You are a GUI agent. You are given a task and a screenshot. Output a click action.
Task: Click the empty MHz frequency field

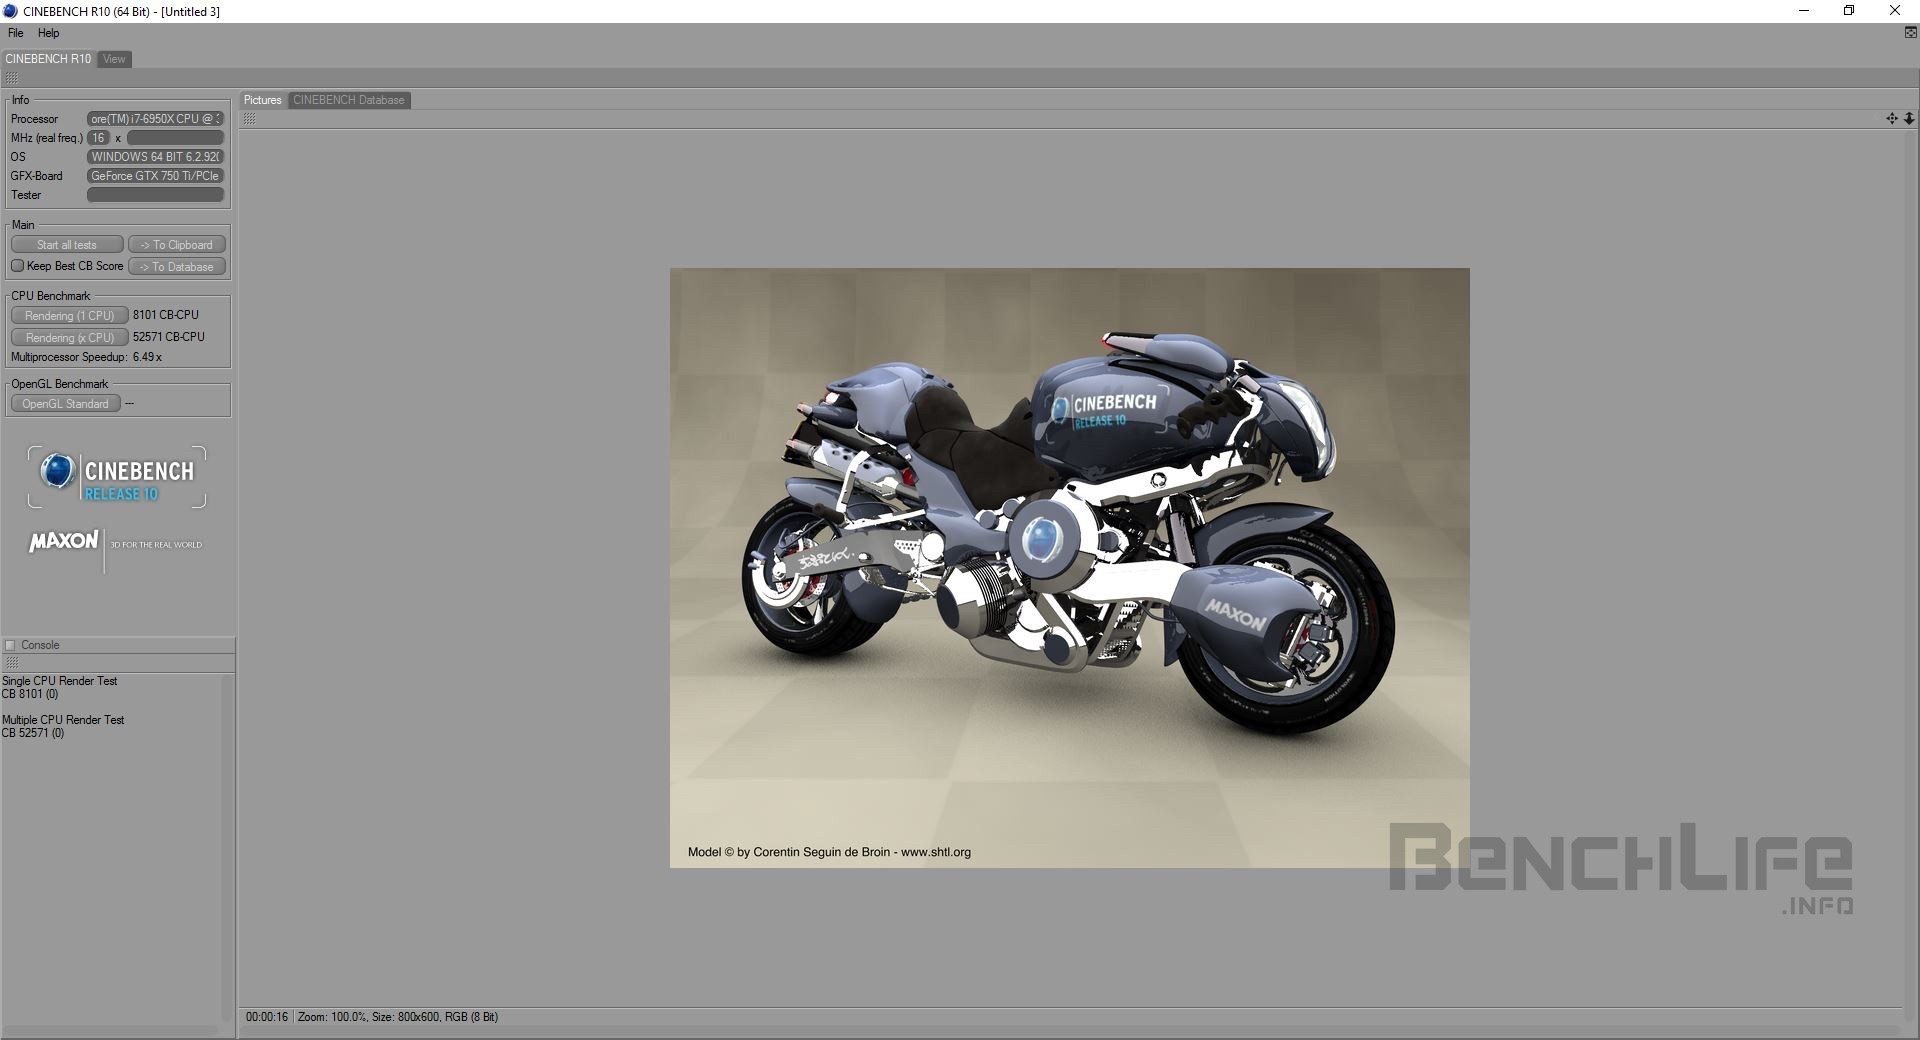175,138
